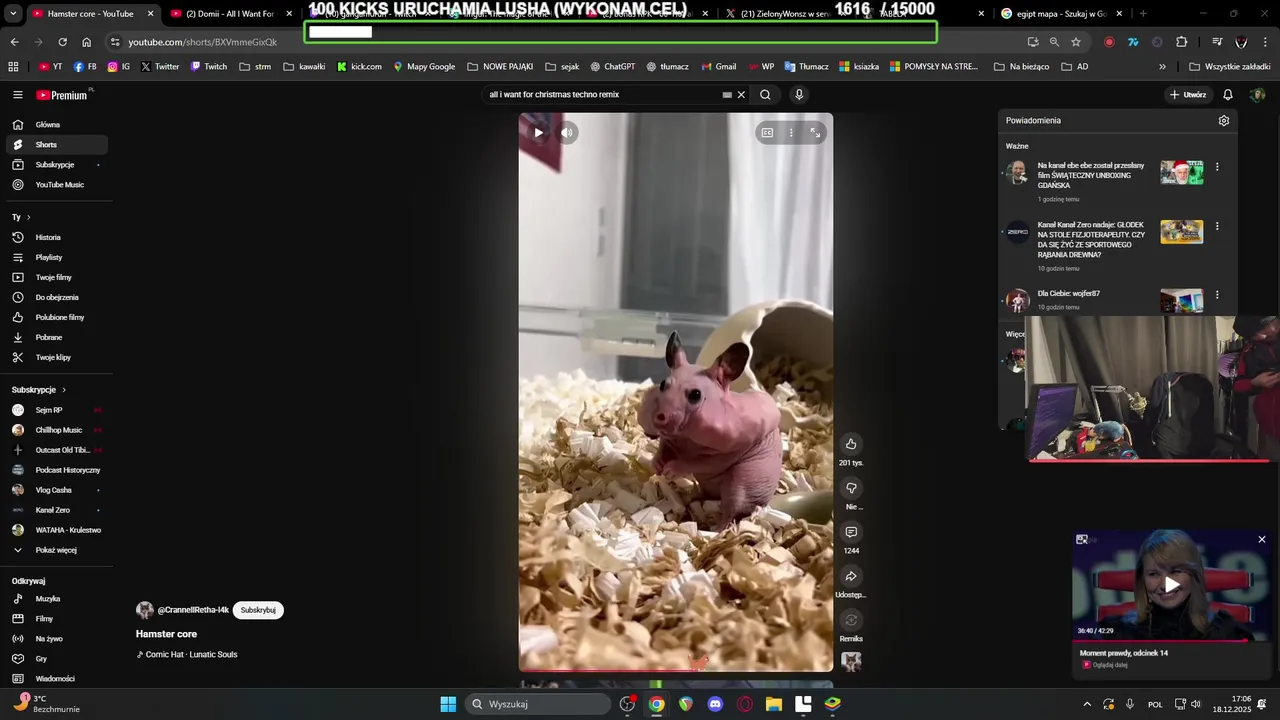Click the Remiks button

(x=851, y=620)
